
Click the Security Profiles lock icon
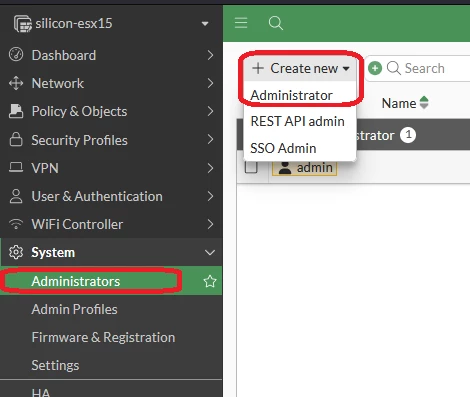pos(16,139)
